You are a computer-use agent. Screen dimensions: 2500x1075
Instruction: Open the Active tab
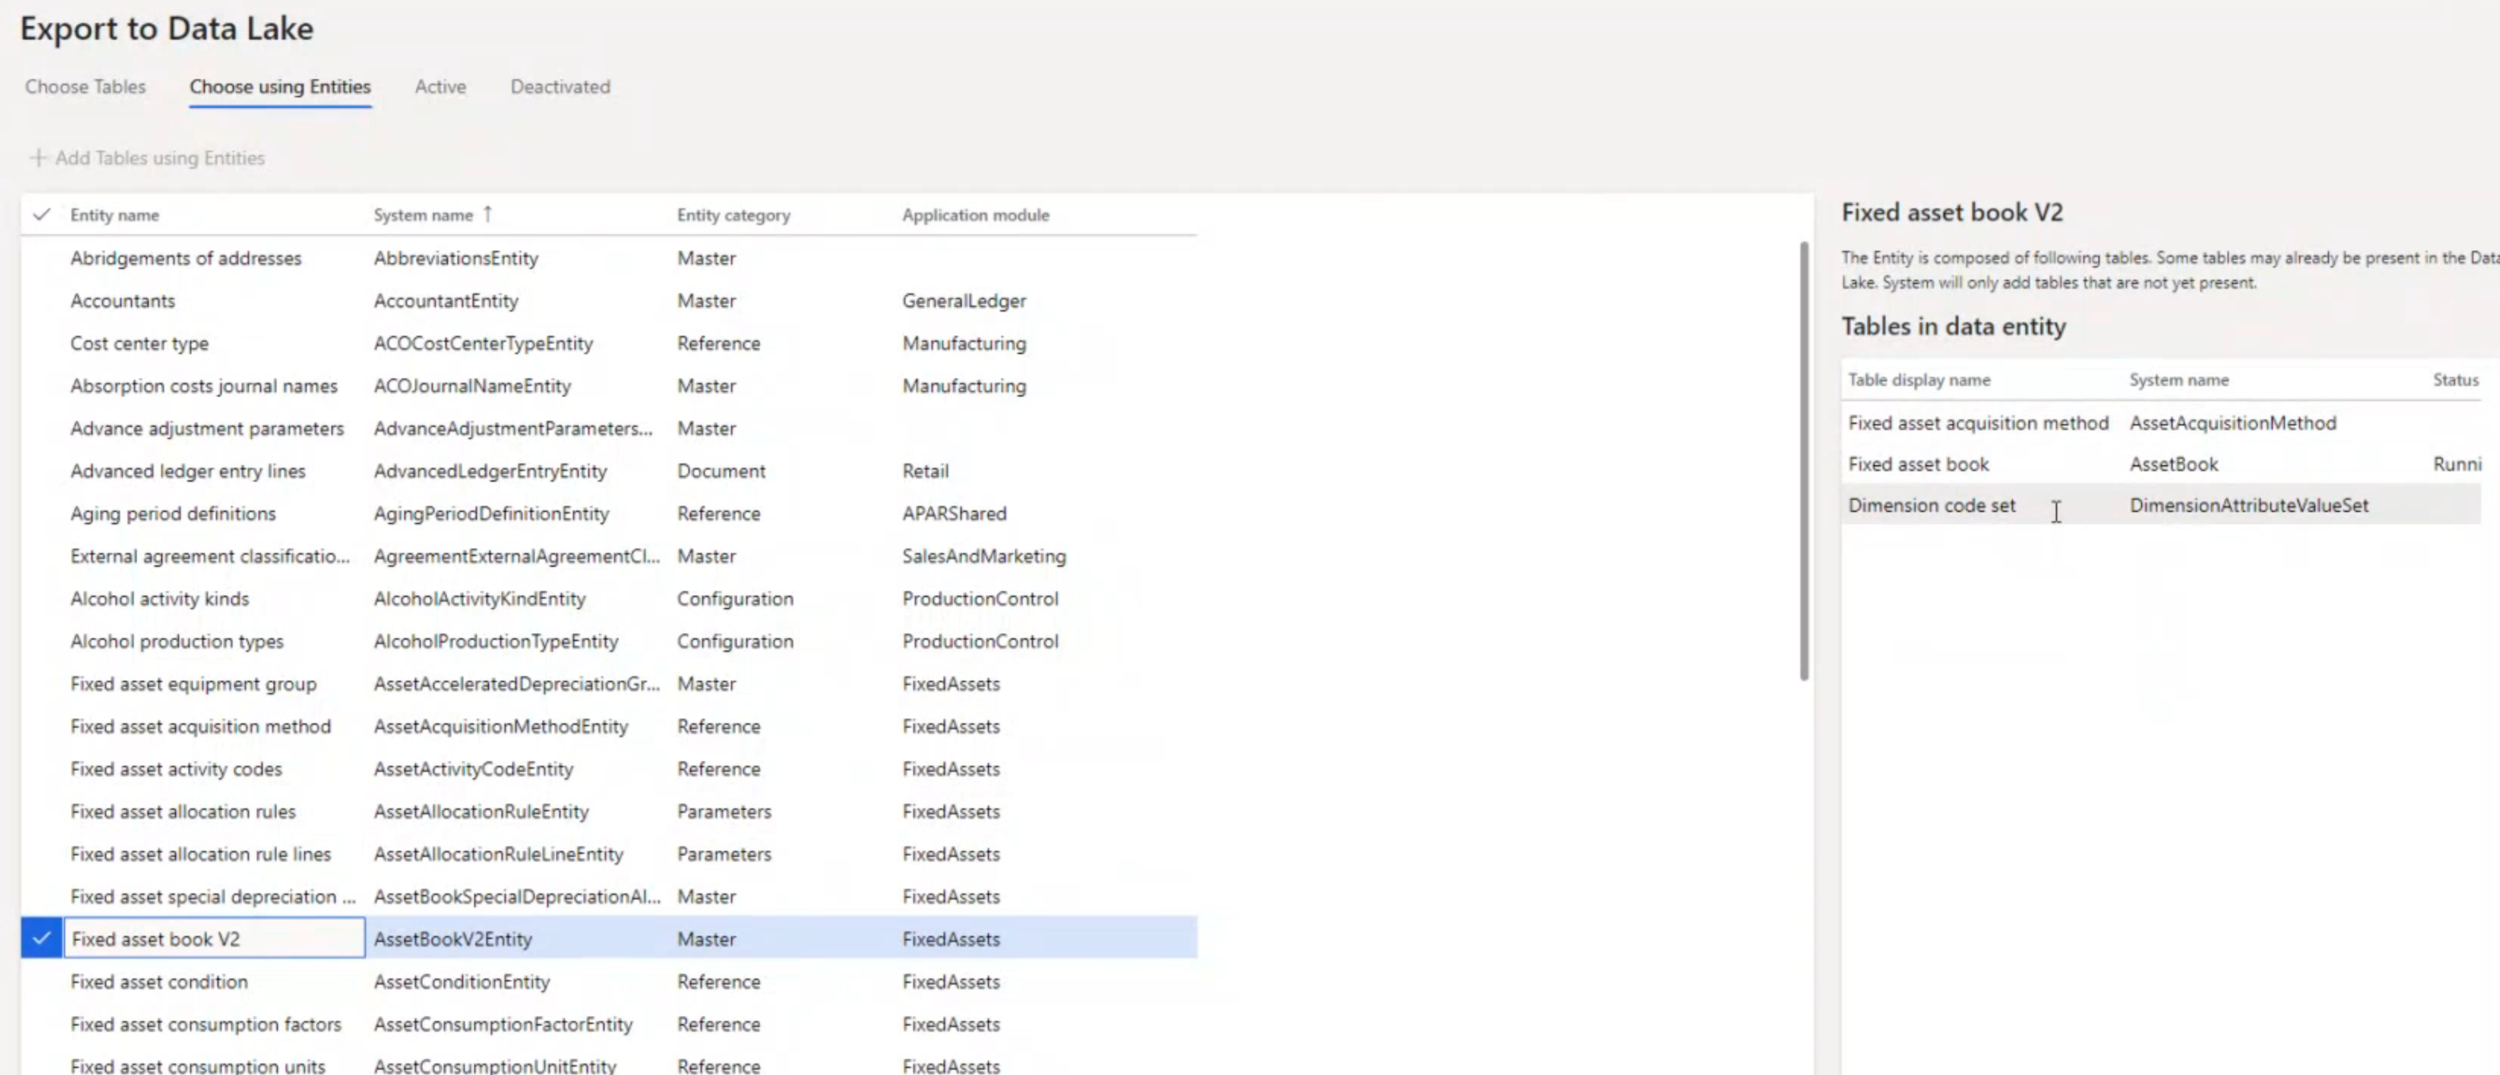[440, 87]
